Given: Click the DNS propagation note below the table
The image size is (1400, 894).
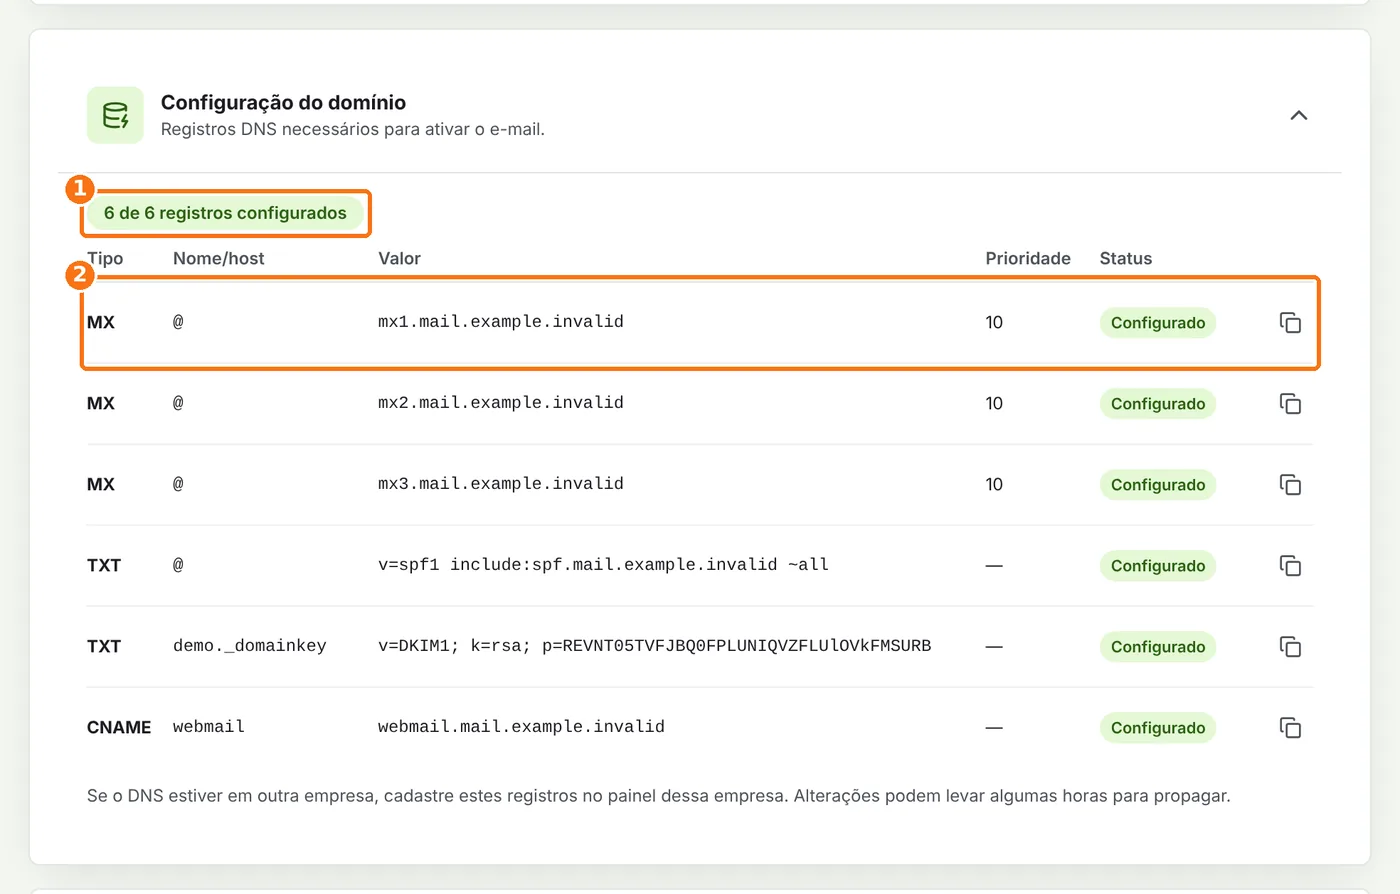Looking at the screenshot, I should coord(659,796).
